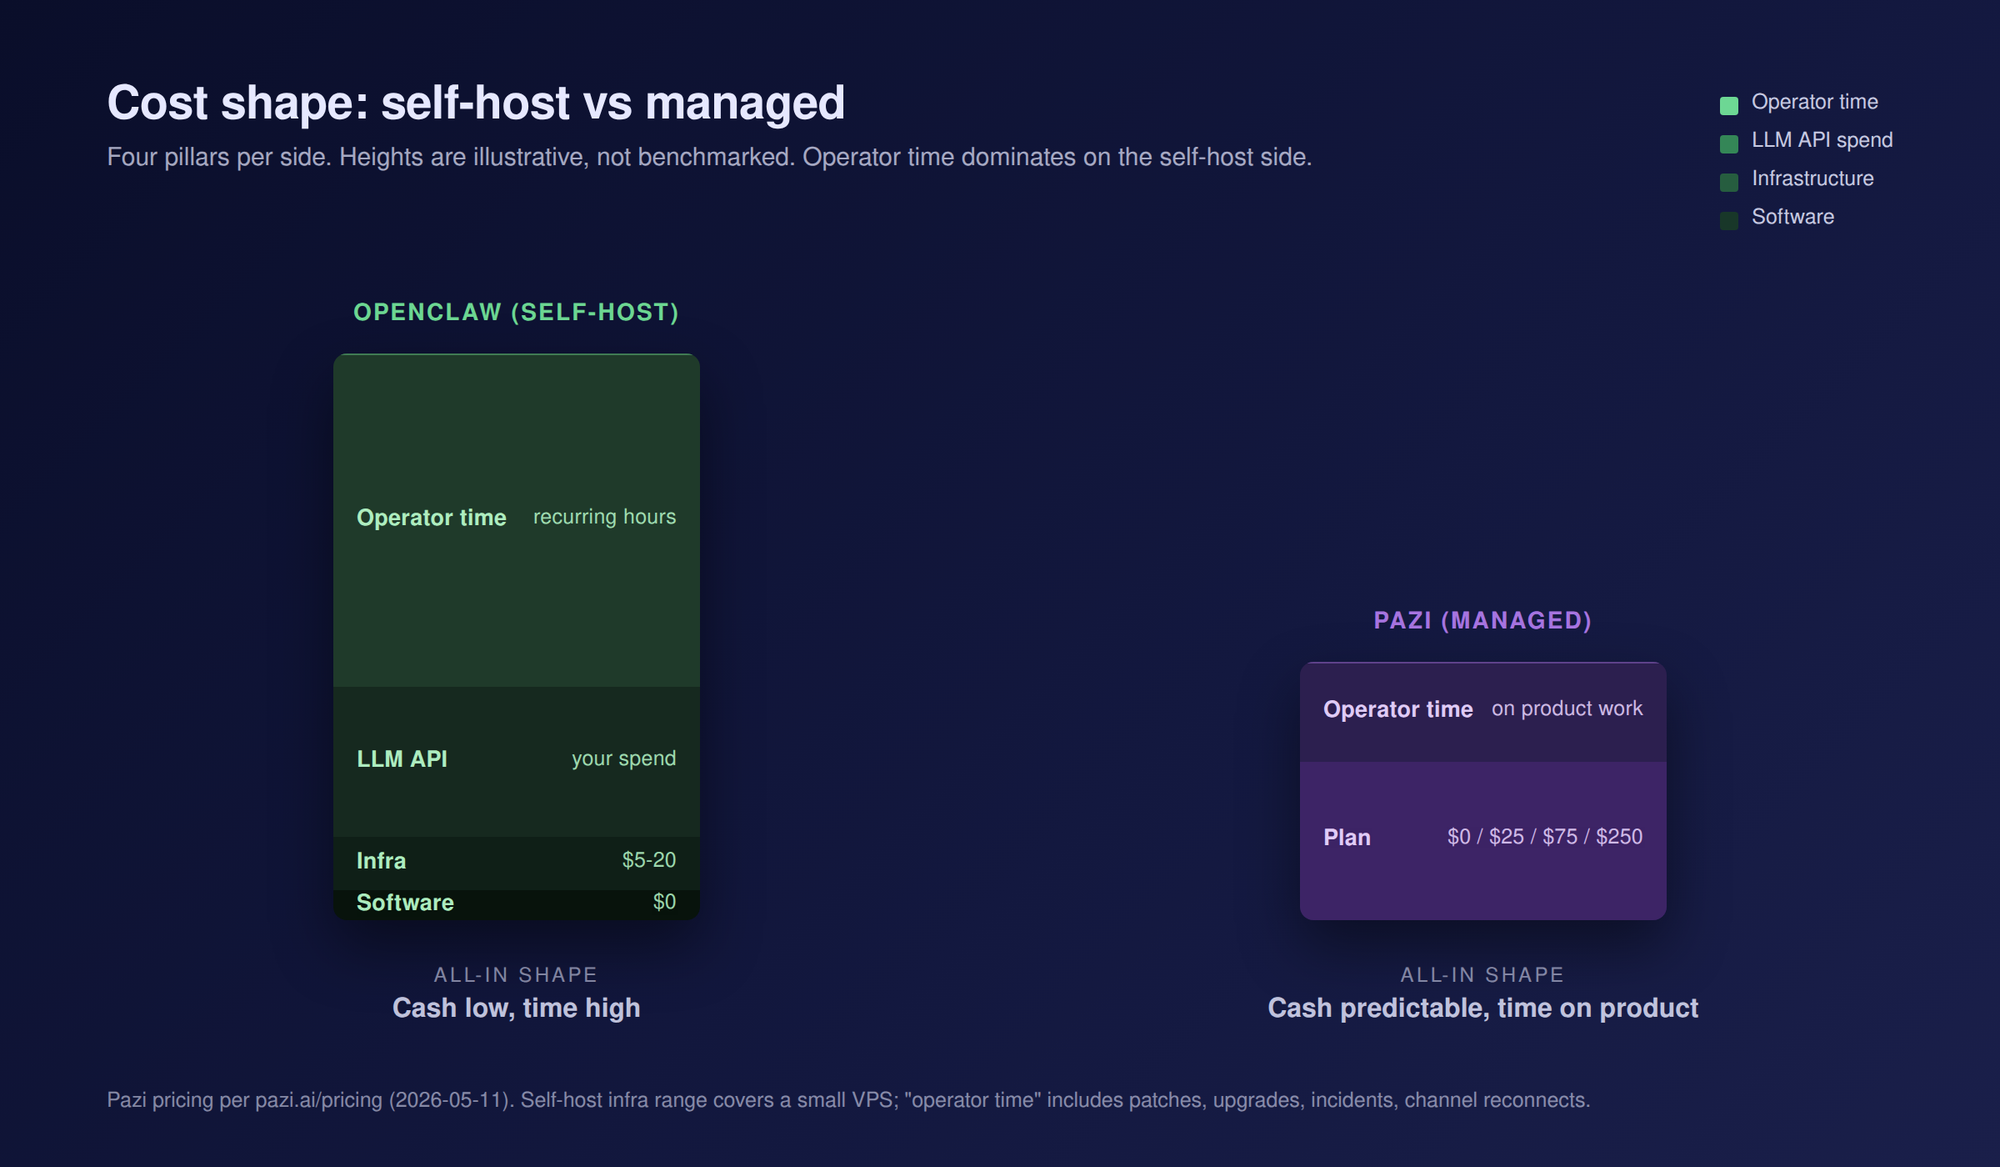This screenshot has height=1167, width=2000.
Task: Click the 'Cost shape: self-host vs managed' title
Action: (476, 103)
